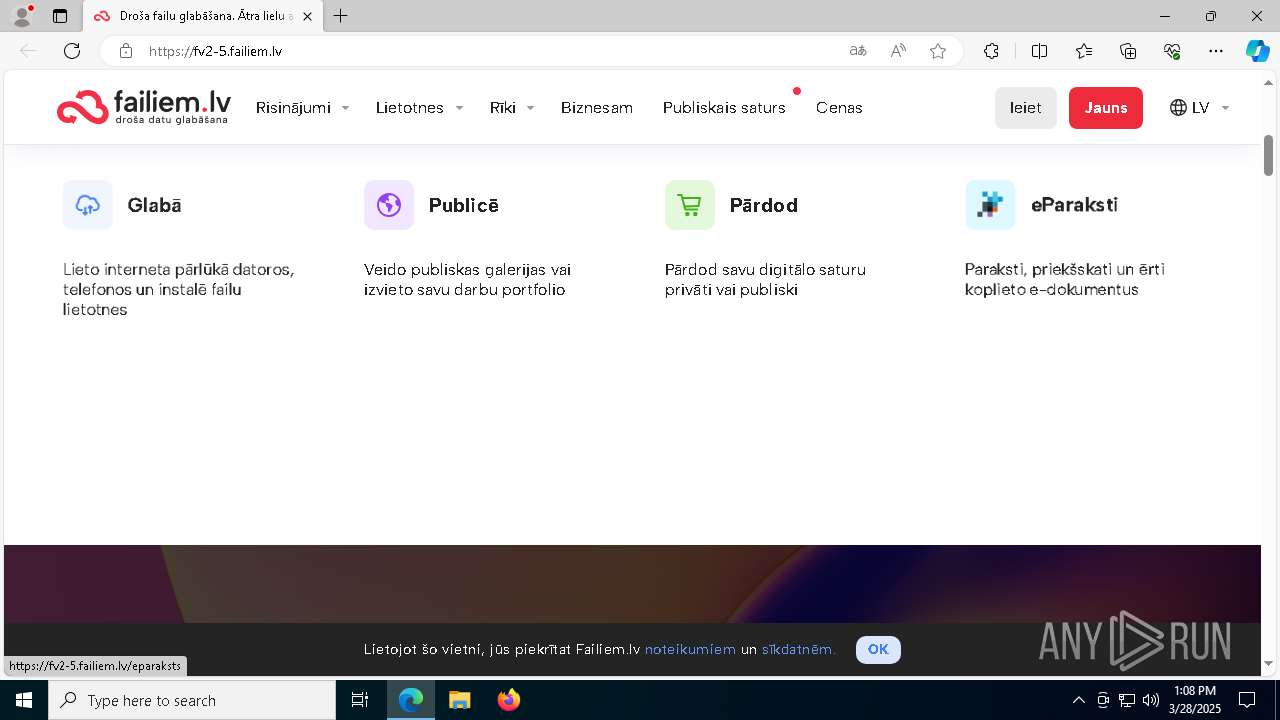Open Publiskais saturs page
The width and height of the screenshot is (1280, 720).
(x=724, y=108)
